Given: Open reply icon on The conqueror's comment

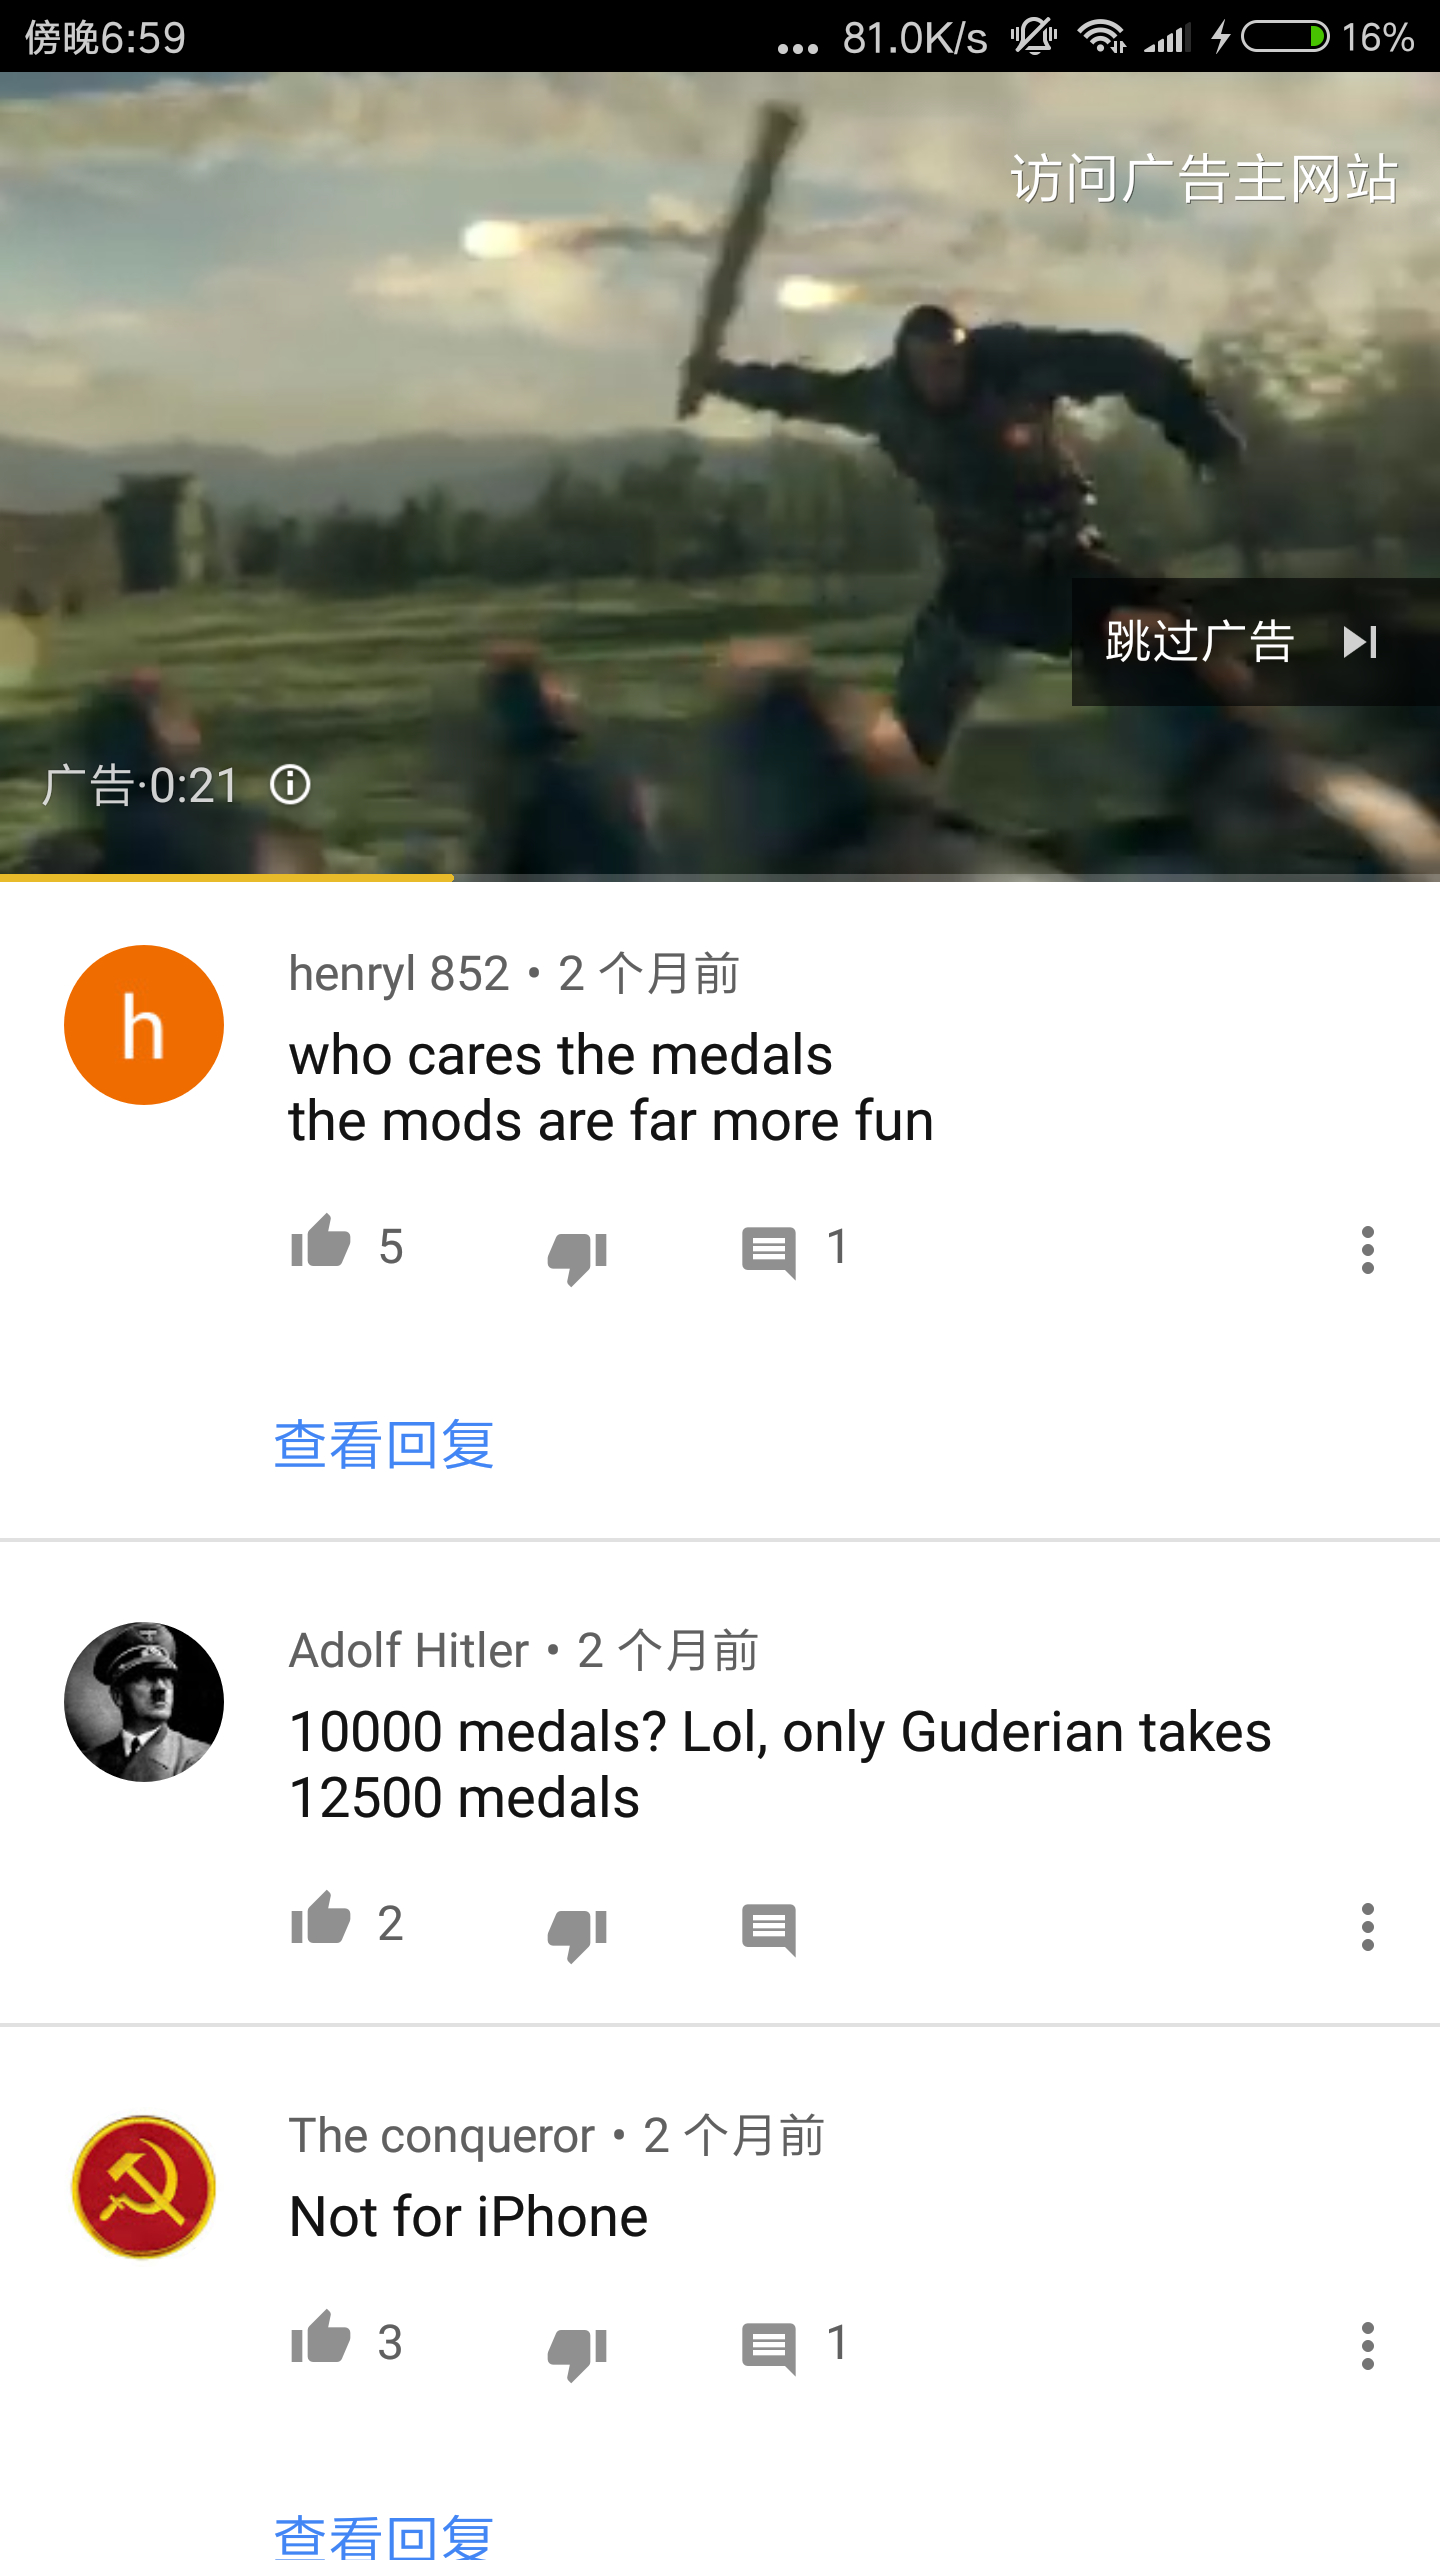Looking at the screenshot, I should (769, 2348).
